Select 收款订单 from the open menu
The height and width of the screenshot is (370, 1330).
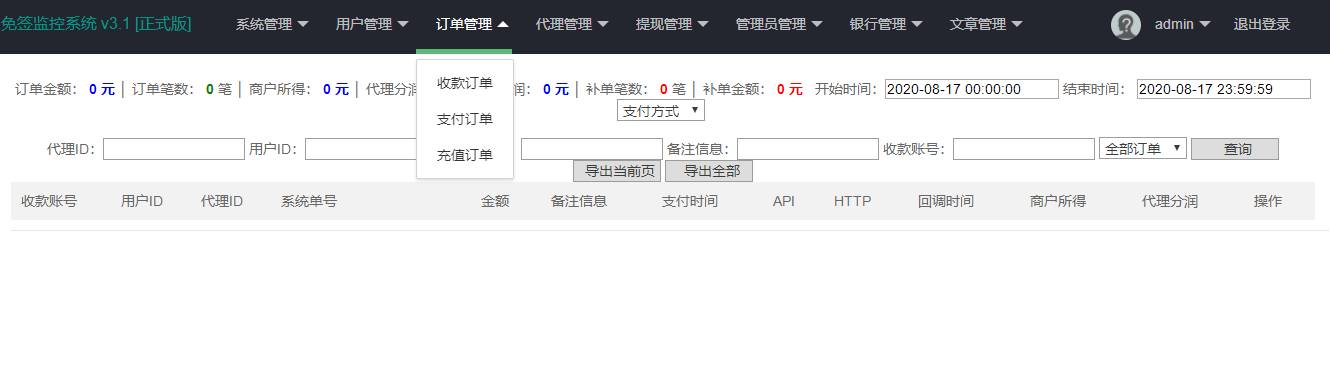[465, 83]
